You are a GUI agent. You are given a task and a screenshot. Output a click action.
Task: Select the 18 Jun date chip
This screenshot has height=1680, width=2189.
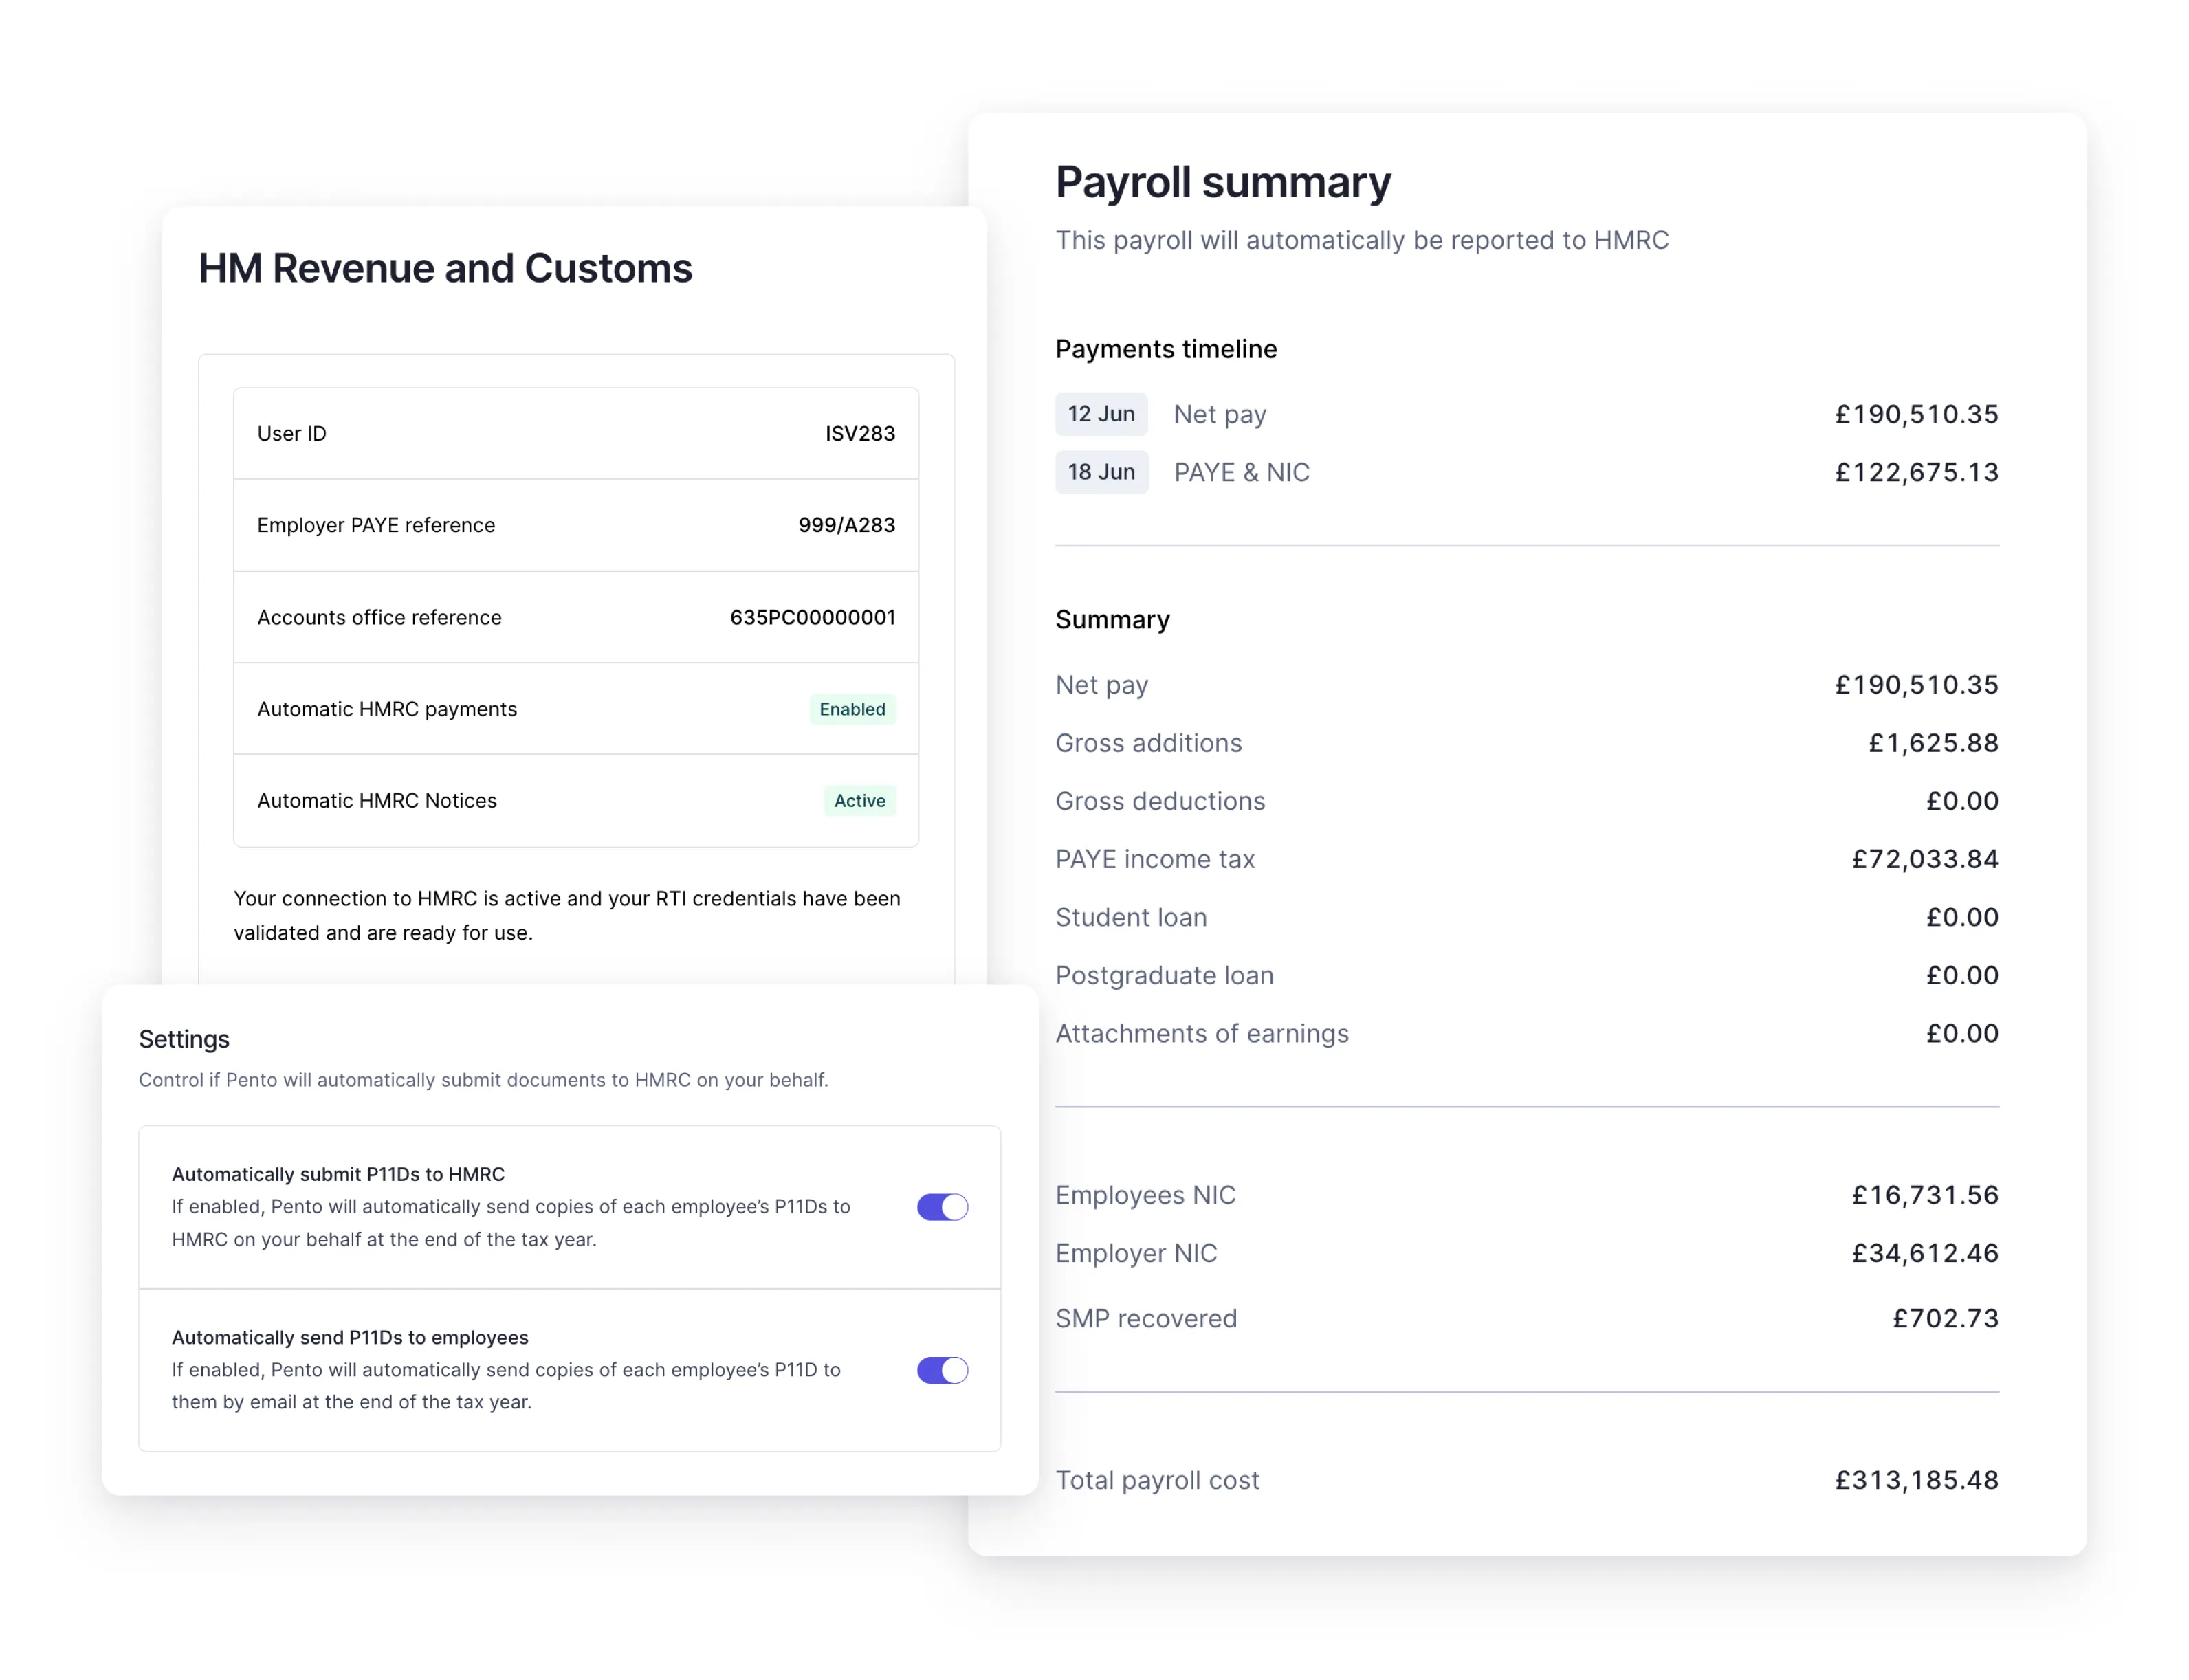(1101, 472)
